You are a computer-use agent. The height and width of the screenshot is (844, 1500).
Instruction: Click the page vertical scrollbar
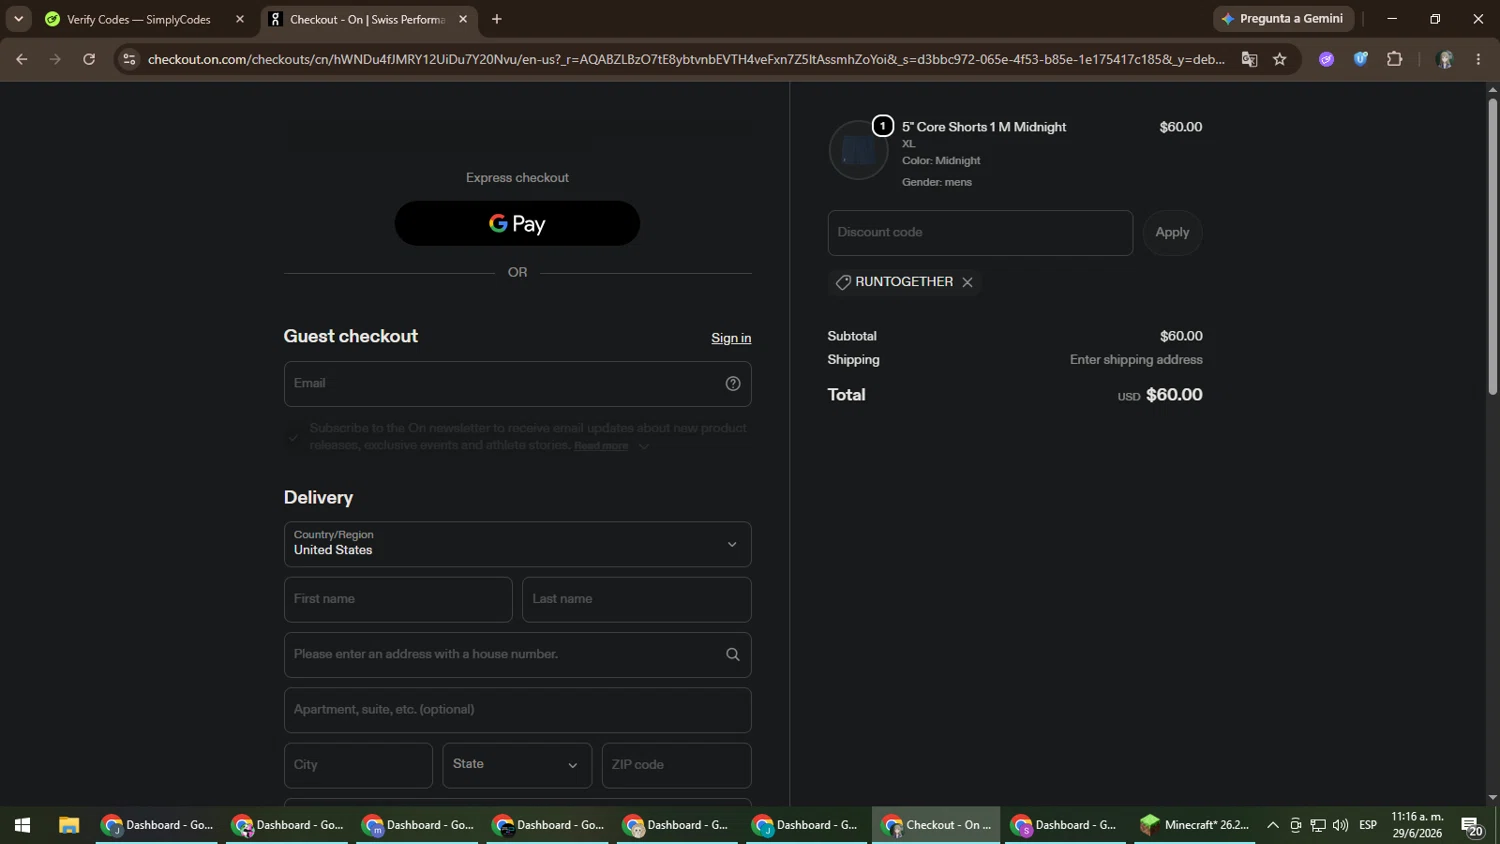[1492, 246]
